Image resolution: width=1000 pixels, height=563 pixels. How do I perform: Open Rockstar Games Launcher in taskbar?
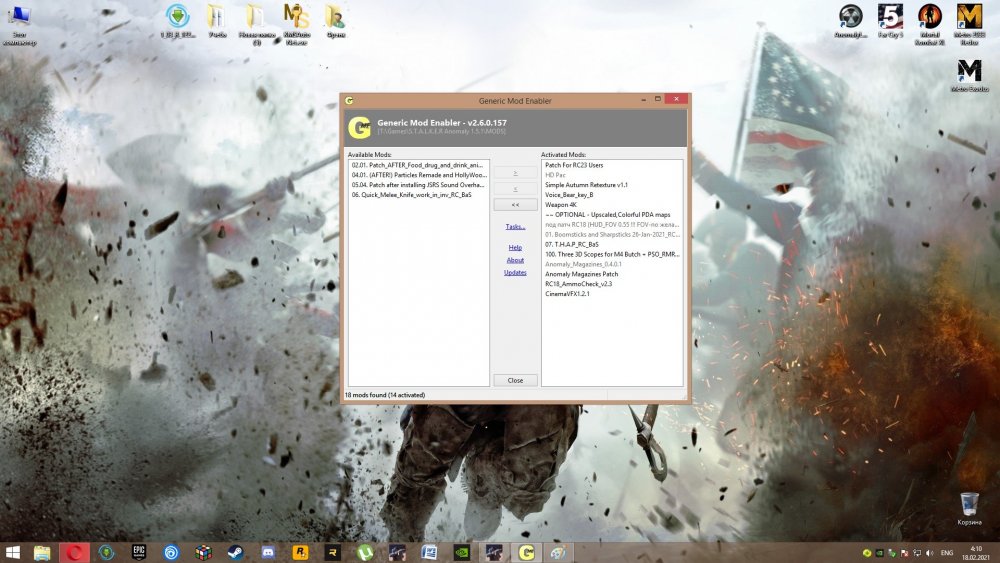300,552
